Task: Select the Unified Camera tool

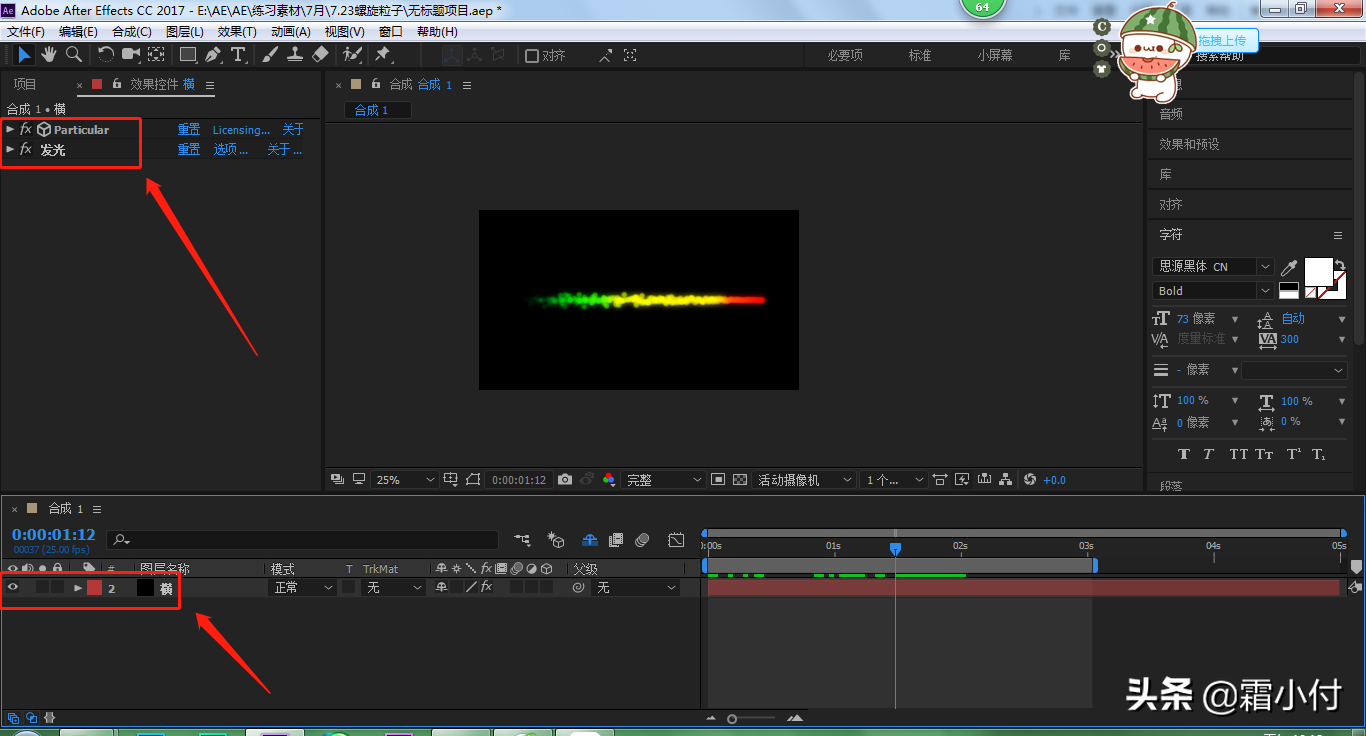Action: pyautogui.click(x=131, y=54)
